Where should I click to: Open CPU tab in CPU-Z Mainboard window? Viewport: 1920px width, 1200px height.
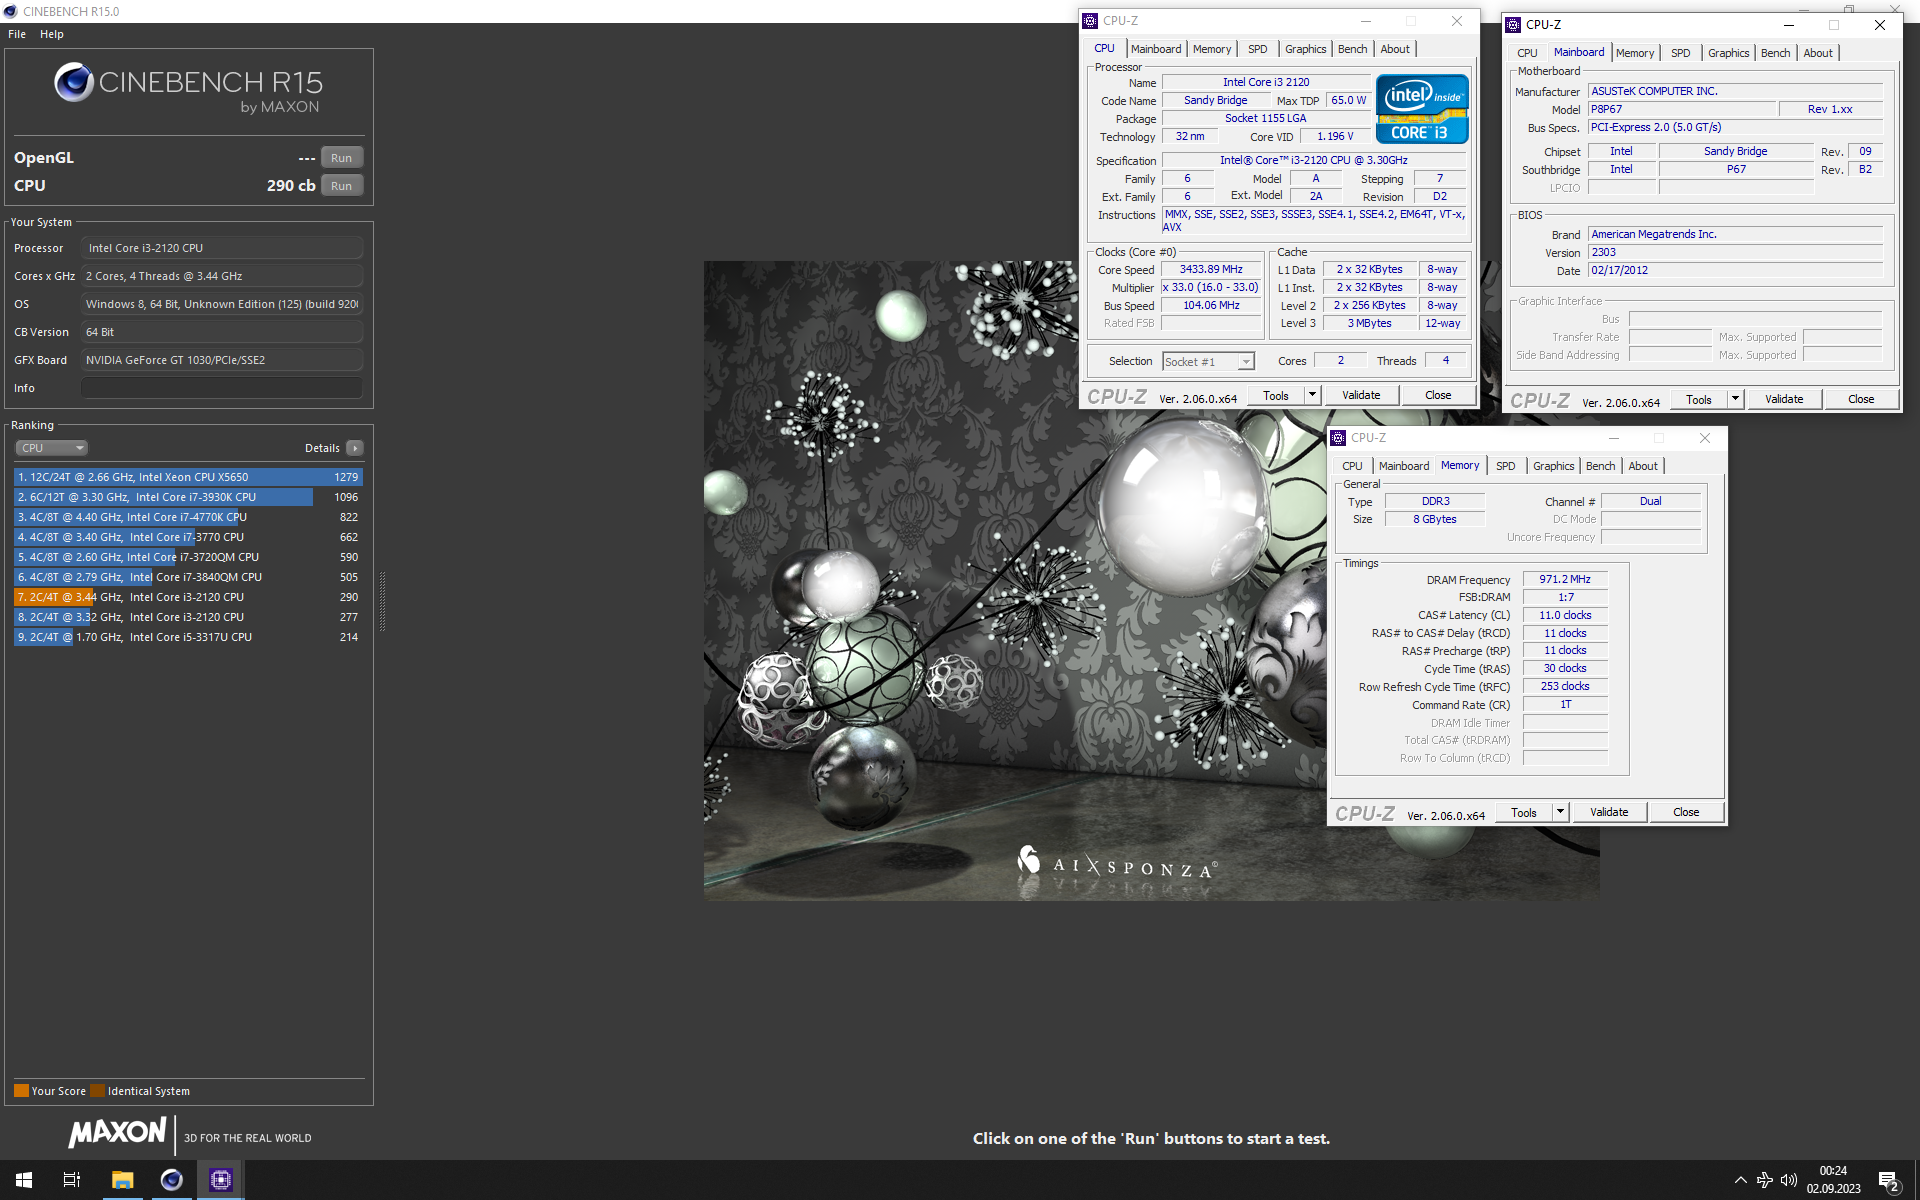[x=1527, y=53]
